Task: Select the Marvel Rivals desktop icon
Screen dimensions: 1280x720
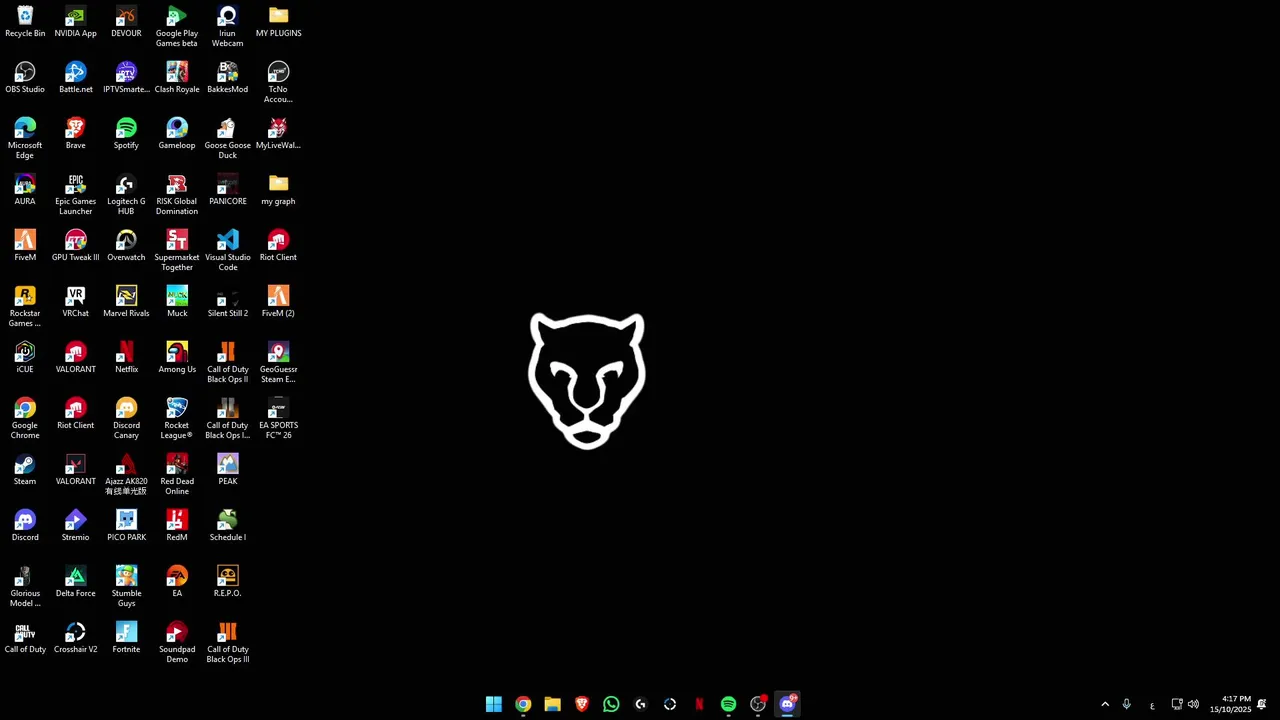Action: [126, 302]
